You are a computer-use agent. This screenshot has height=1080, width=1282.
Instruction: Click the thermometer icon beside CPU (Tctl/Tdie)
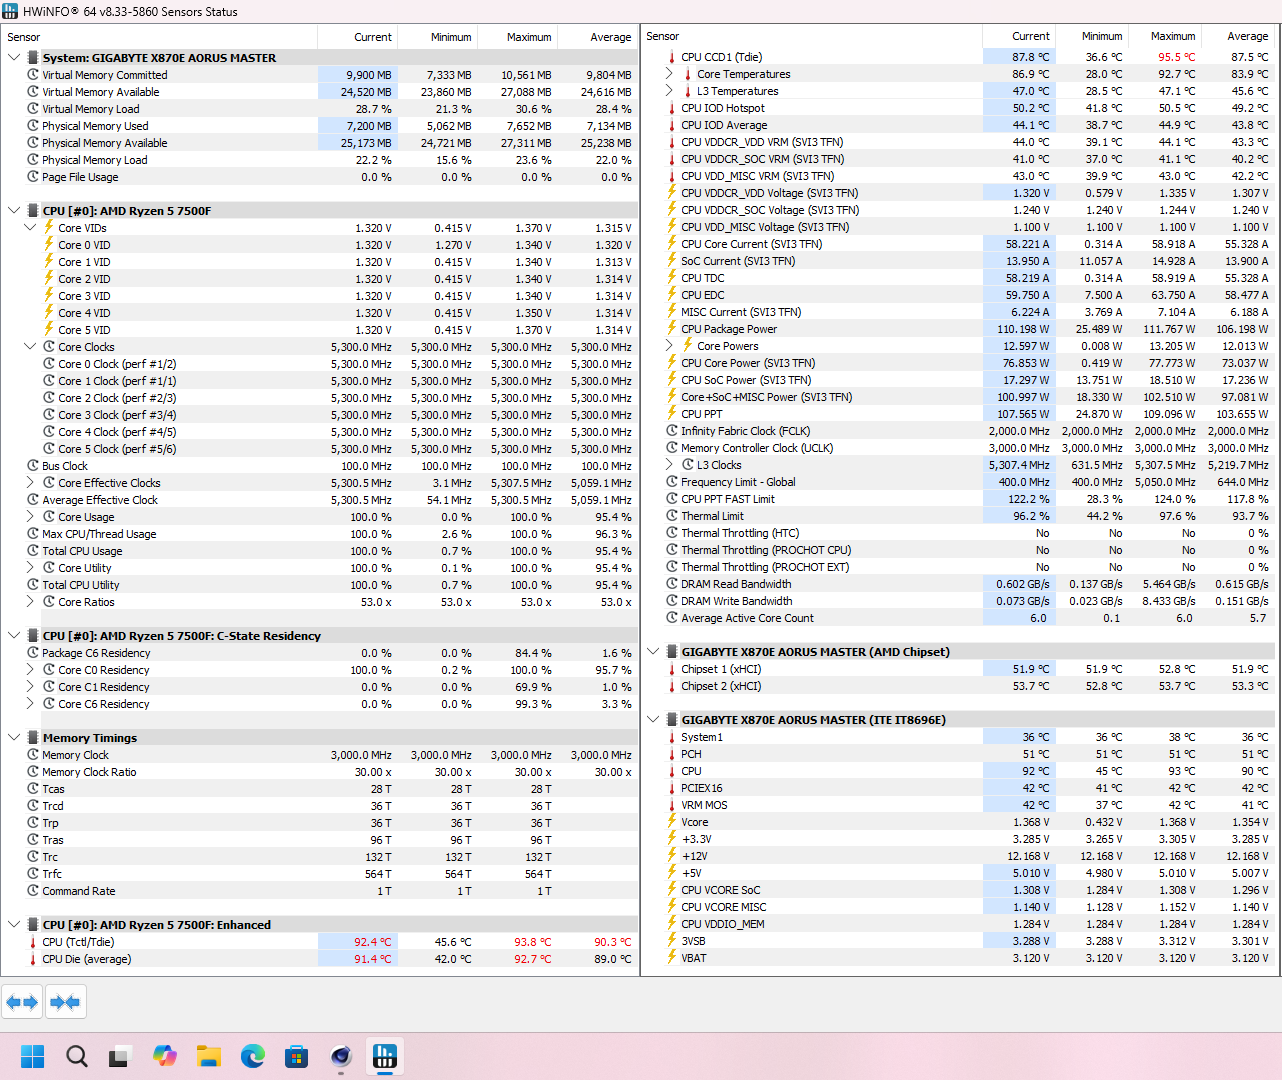(x=33, y=942)
